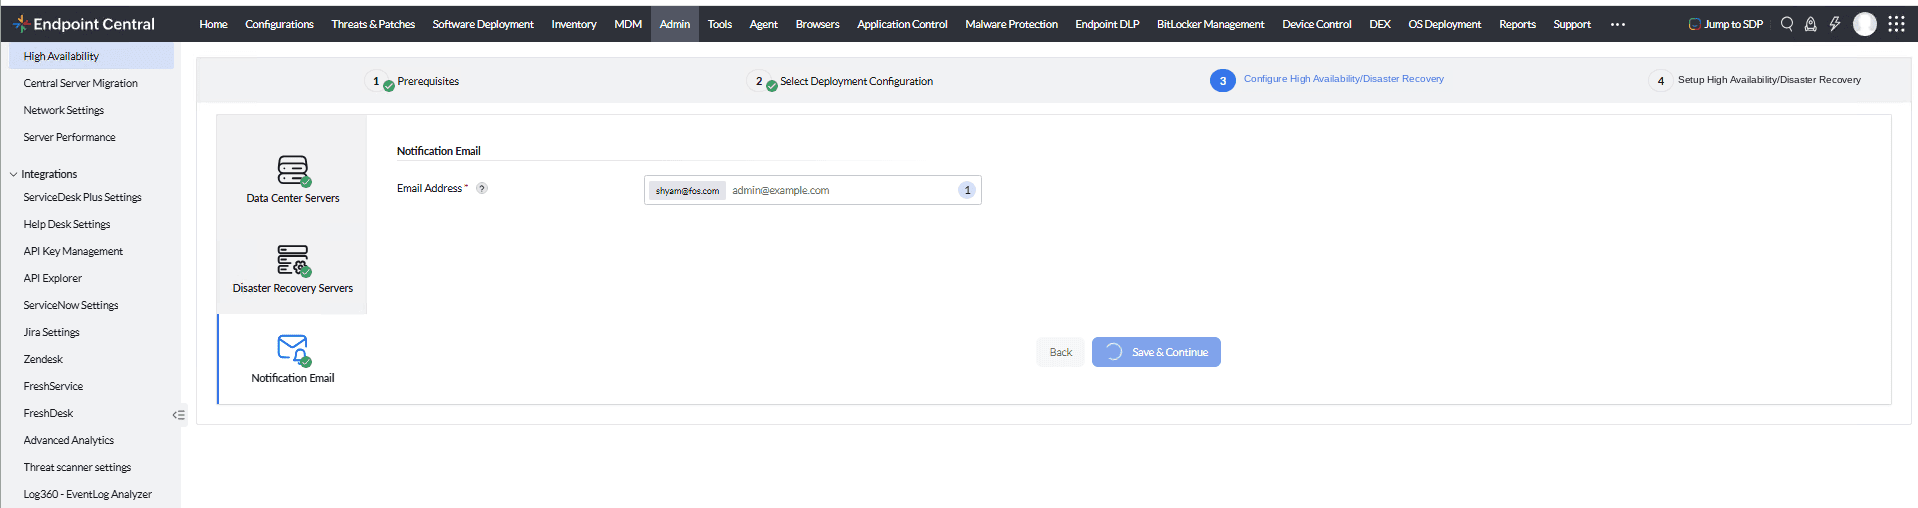
Task: Collapse the Integrations section
Action: pyautogui.click(x=13, y=174)
